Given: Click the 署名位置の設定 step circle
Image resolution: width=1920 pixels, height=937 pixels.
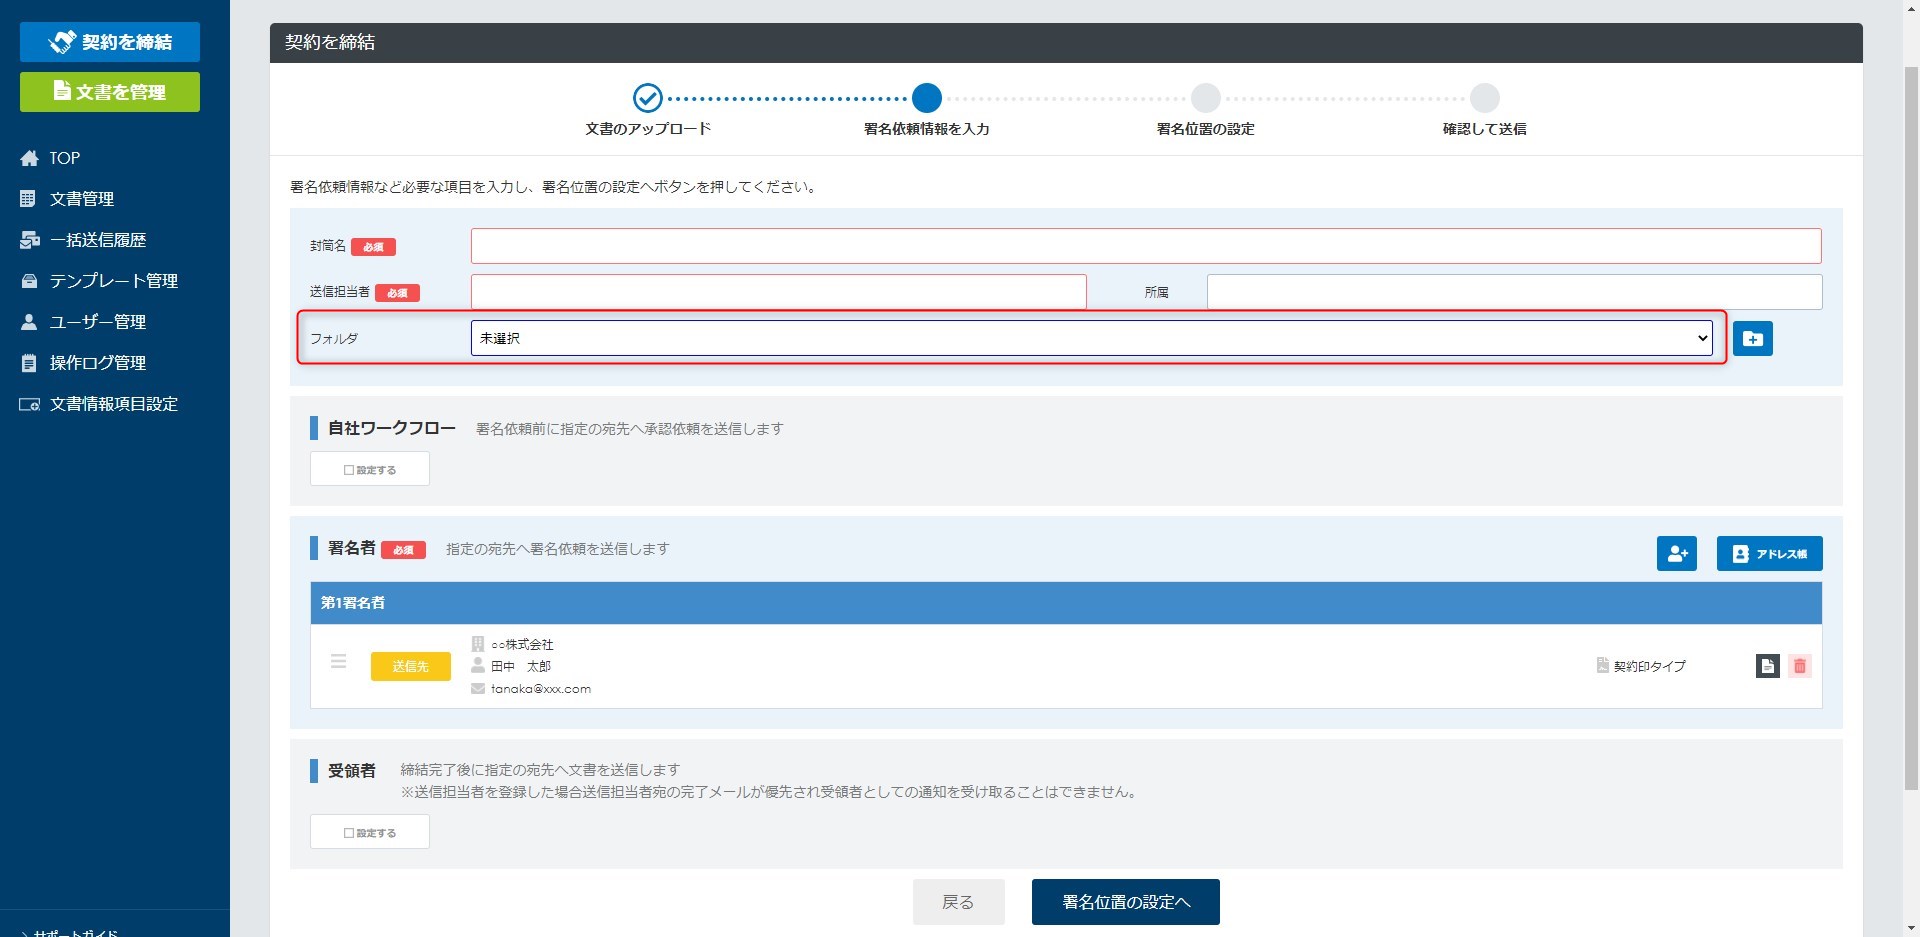Looking at the screenshot, I should click(1205, 98).
